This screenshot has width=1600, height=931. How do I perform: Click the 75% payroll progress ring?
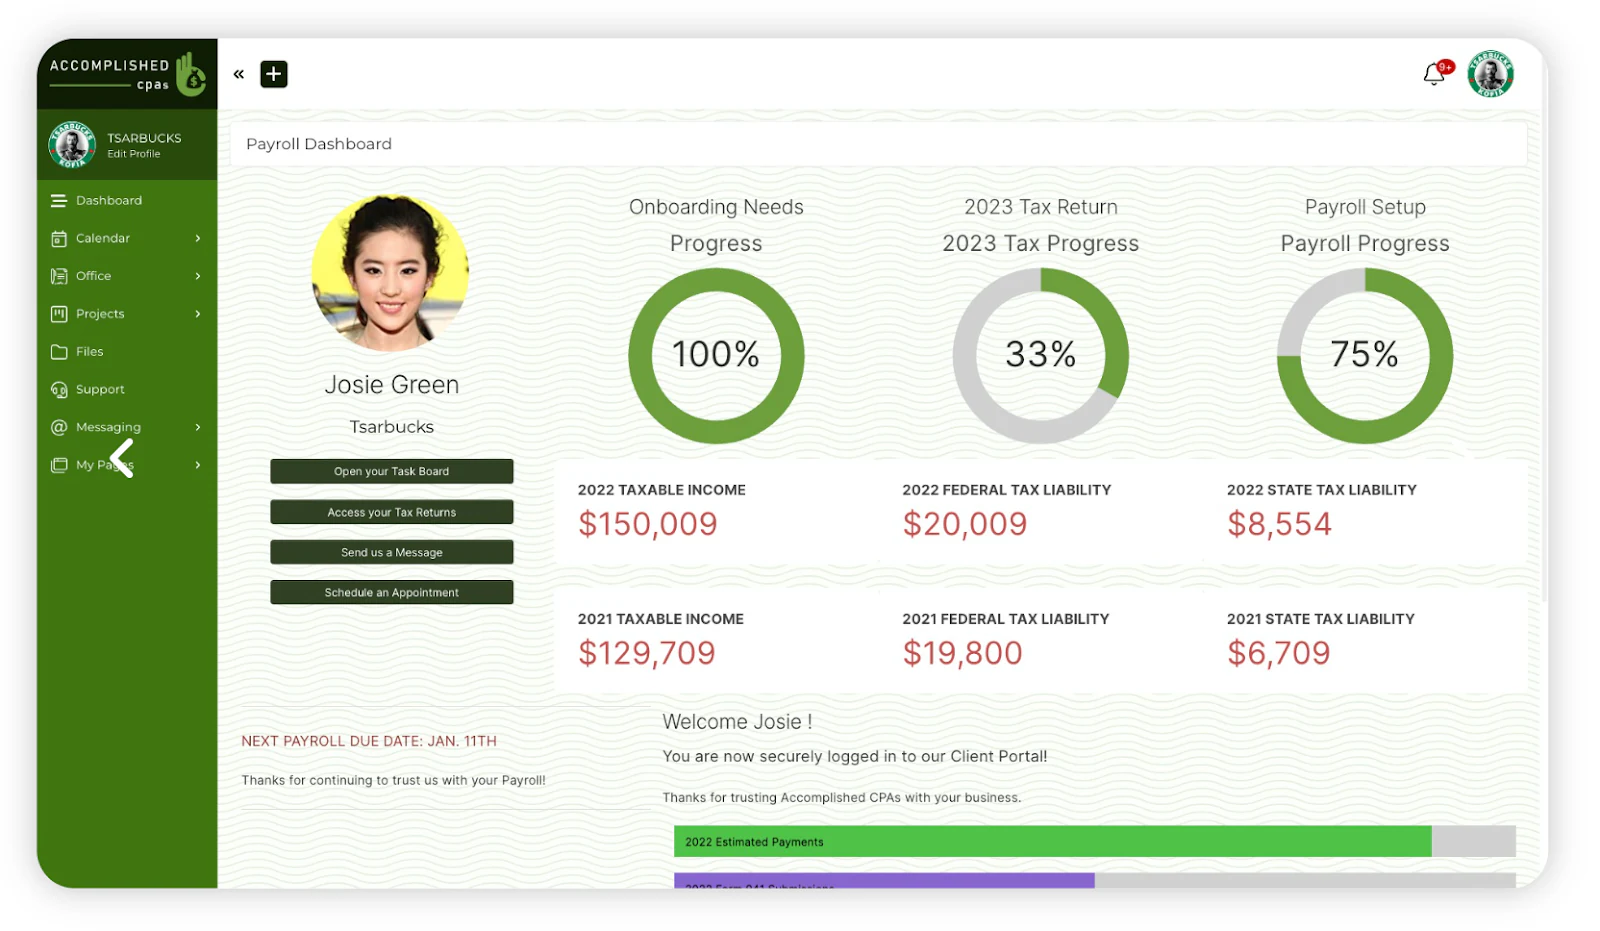pyautogui.click(x=1365, y=355)
